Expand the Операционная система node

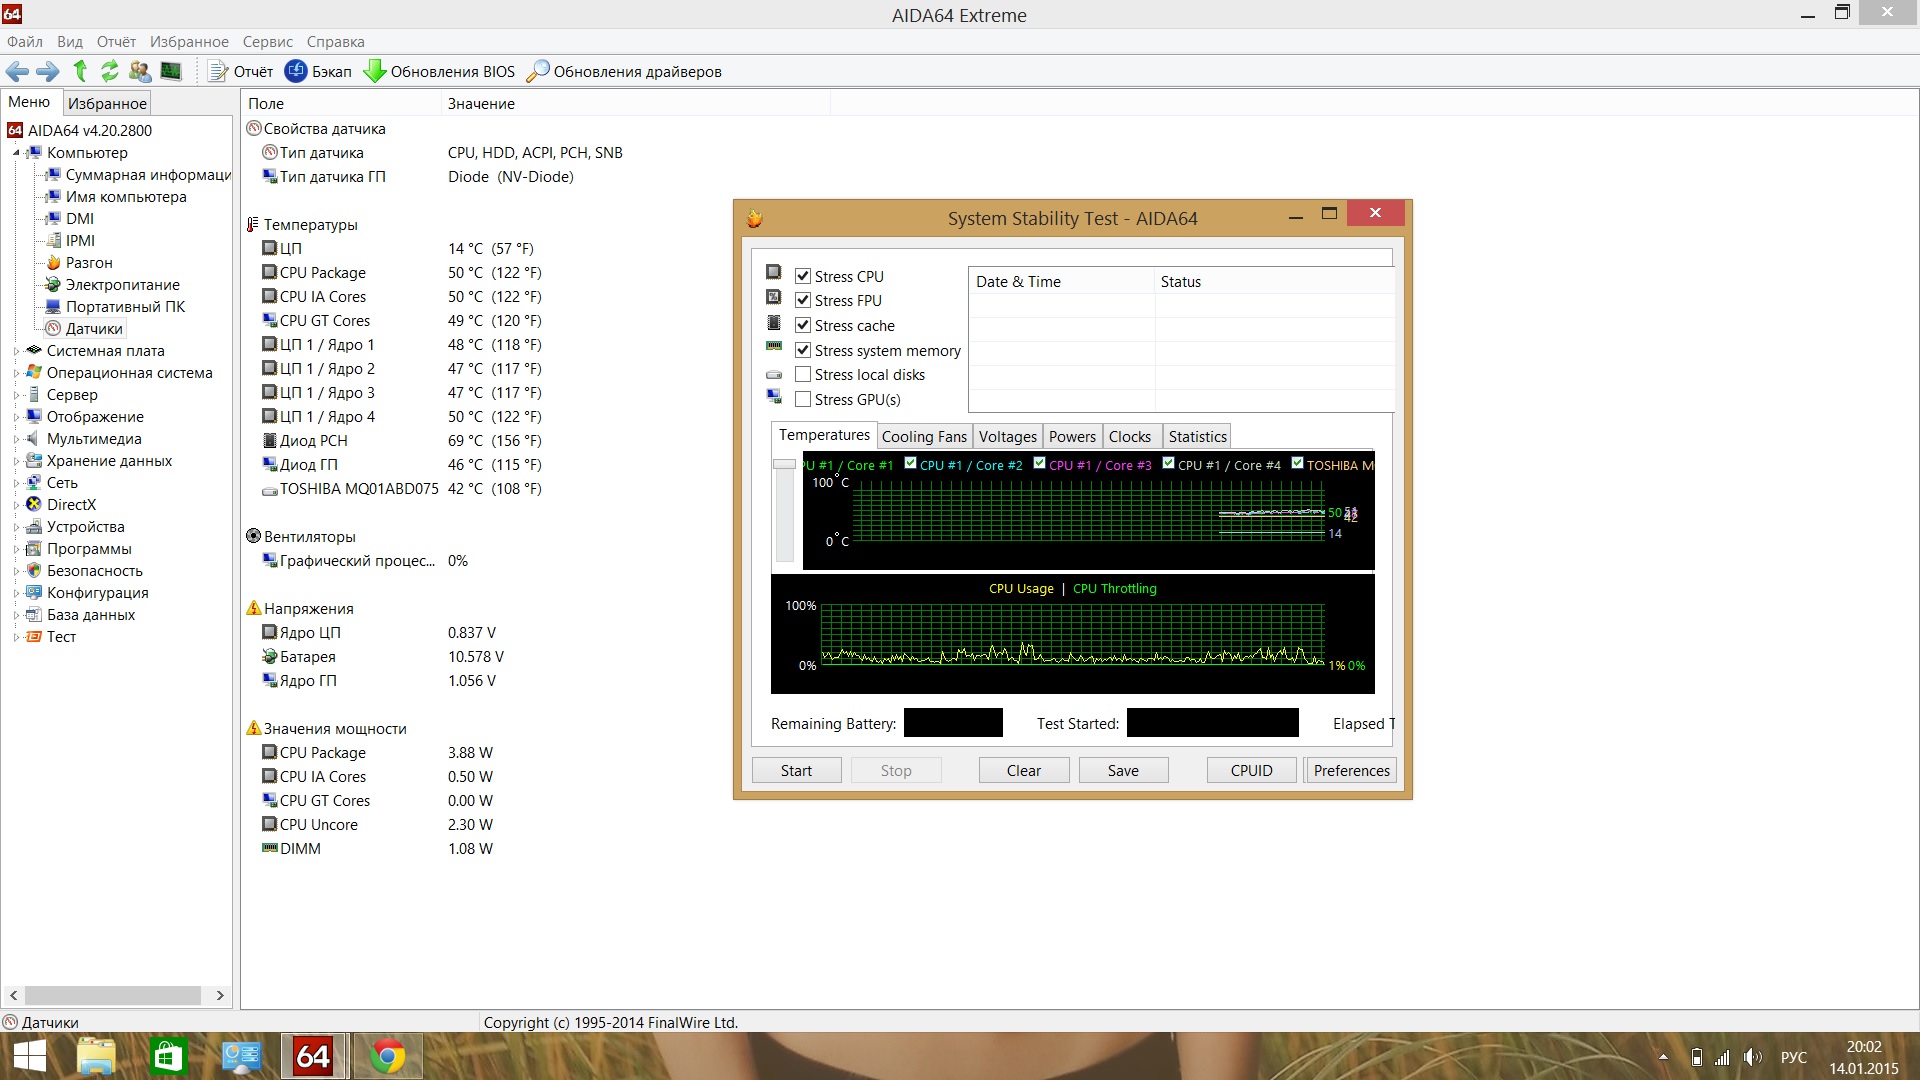click(x=16, y=373)
